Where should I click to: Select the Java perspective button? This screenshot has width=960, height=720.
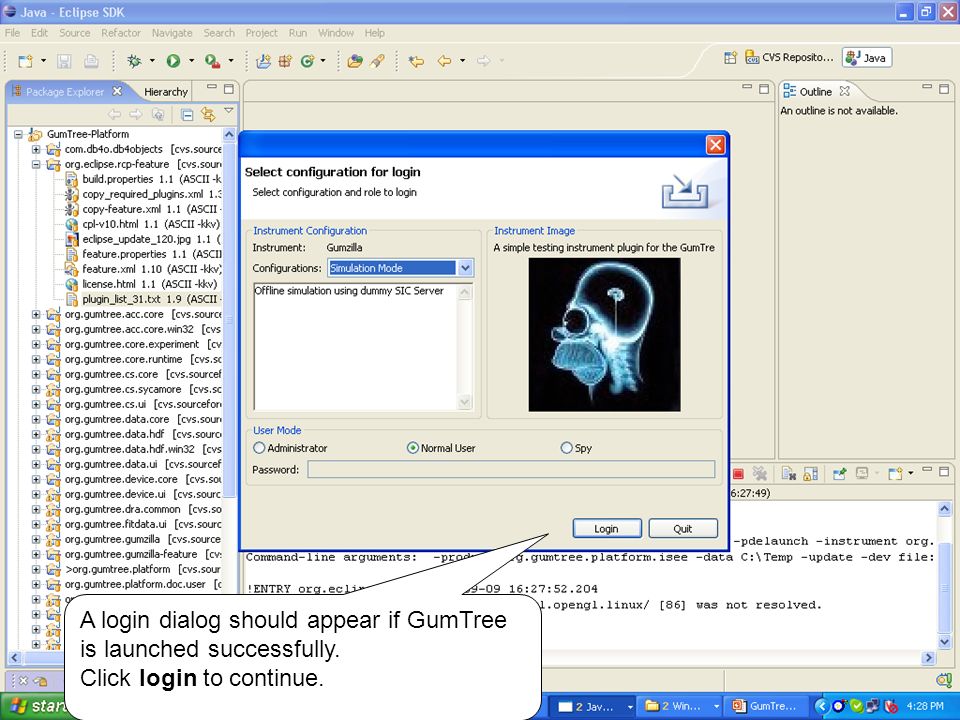[x=866, y=58]
